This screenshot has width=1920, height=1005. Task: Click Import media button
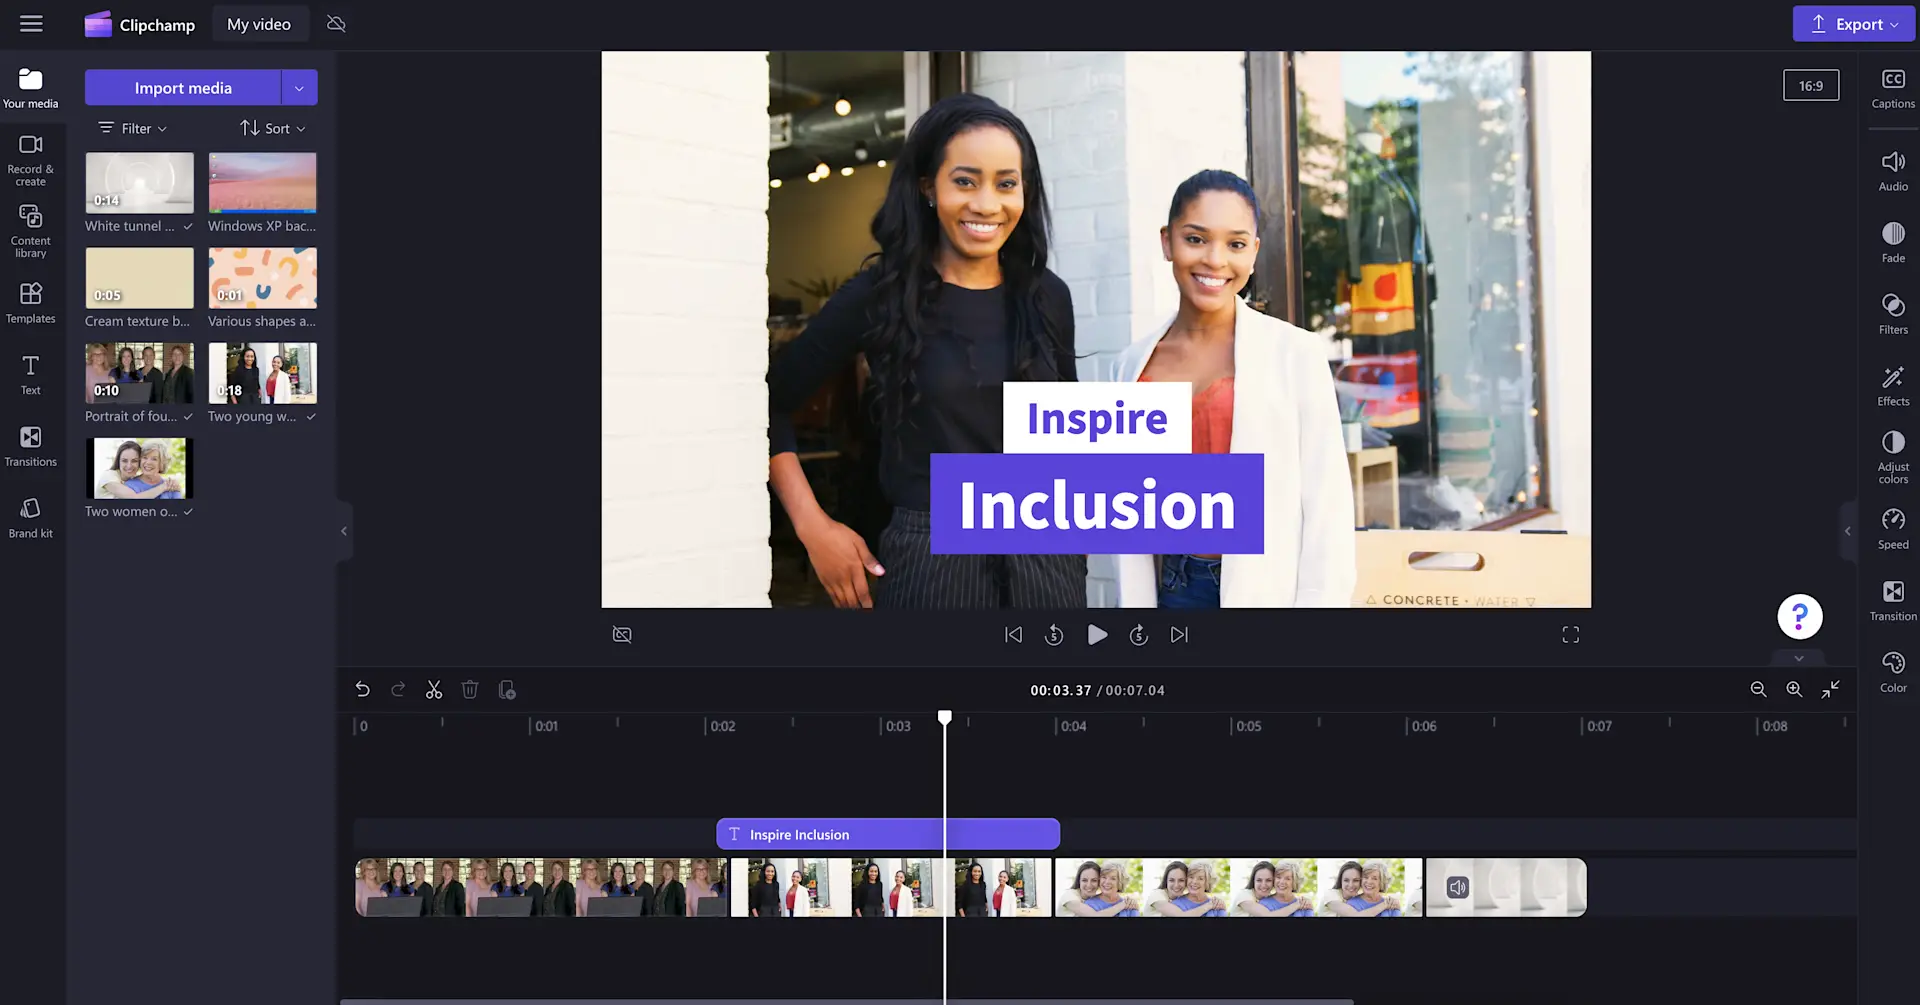point(183,88)
